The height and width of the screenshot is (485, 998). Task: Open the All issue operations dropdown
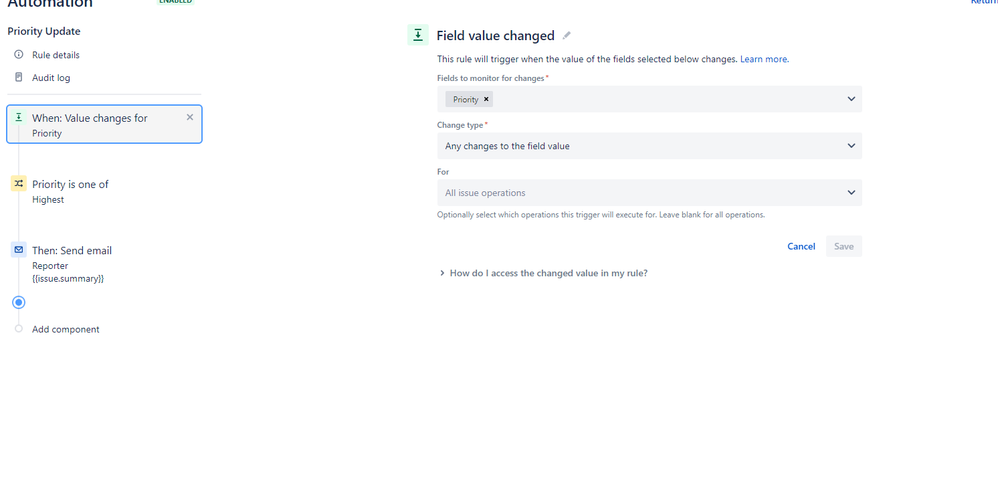pos(649,193)
